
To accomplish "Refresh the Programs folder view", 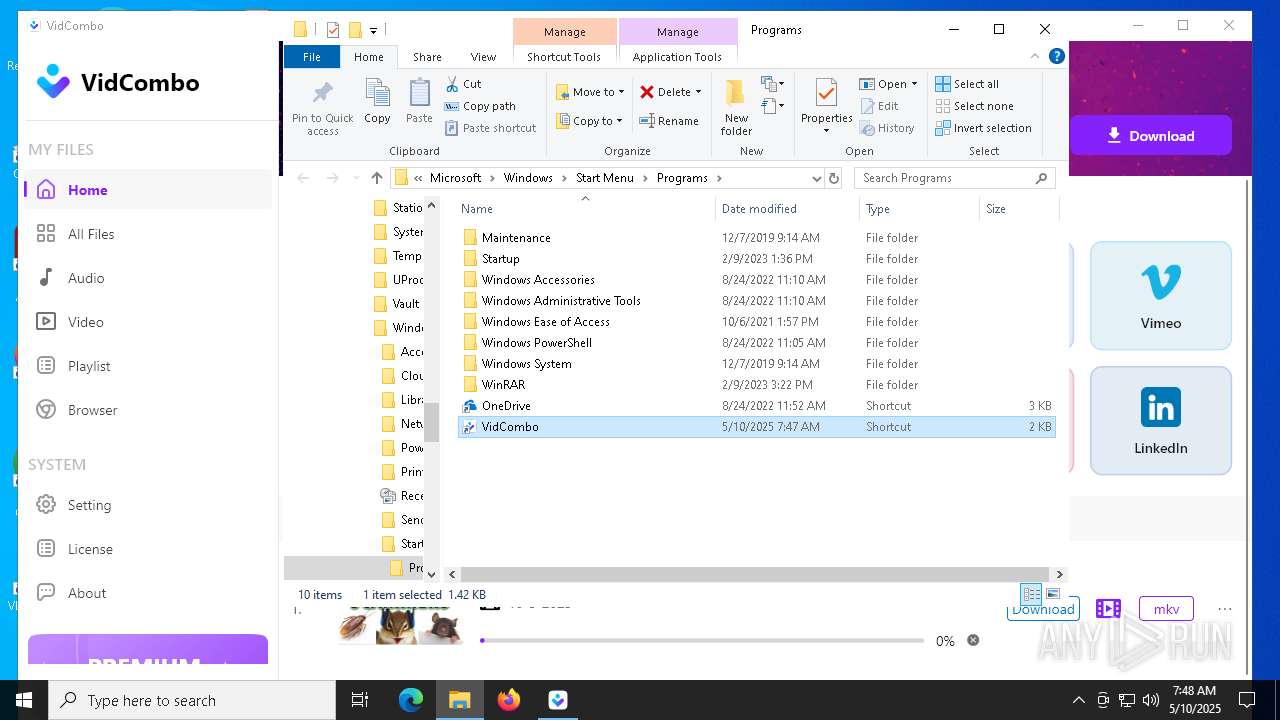I will pyautogui.click(x=834, y=178).
